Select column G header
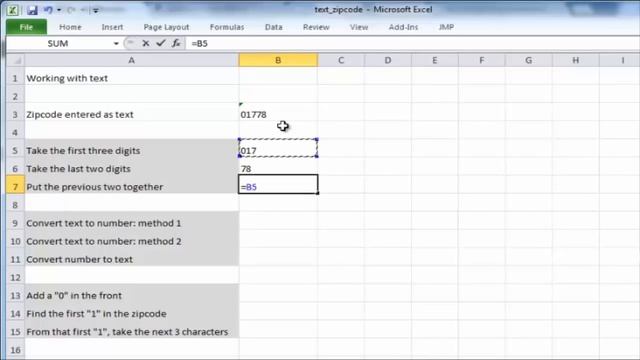The width and height of the screenshot is (640, 360). click(x=529, y=60)
